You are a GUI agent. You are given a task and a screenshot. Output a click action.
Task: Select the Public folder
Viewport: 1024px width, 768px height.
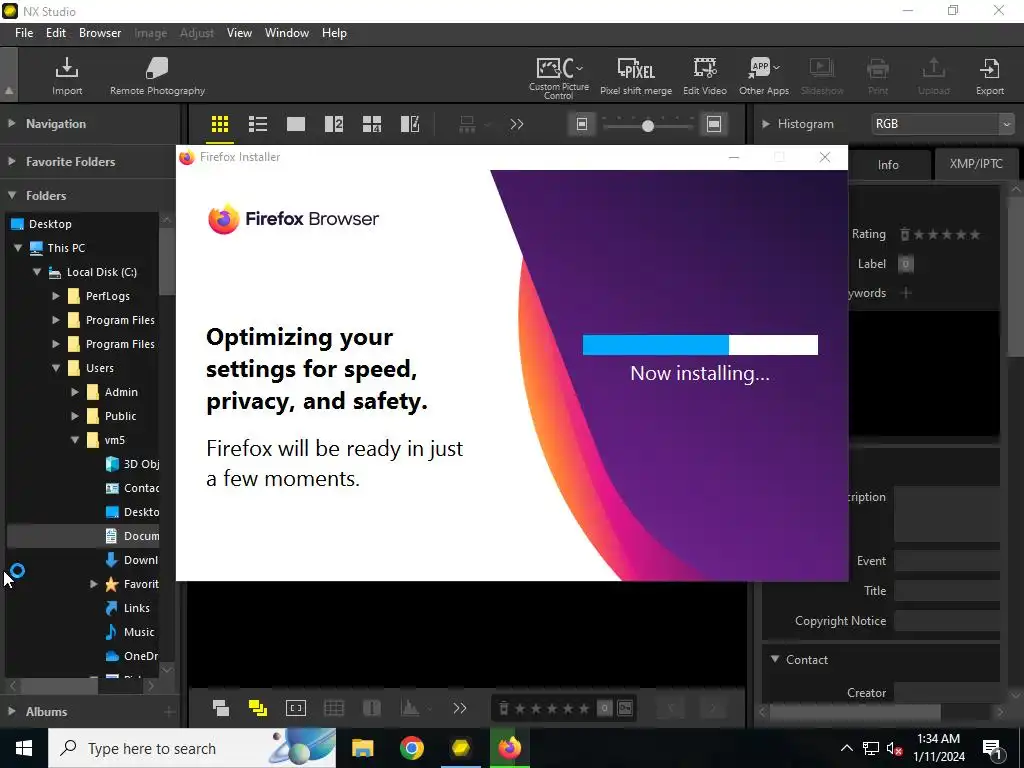(120, 416)
